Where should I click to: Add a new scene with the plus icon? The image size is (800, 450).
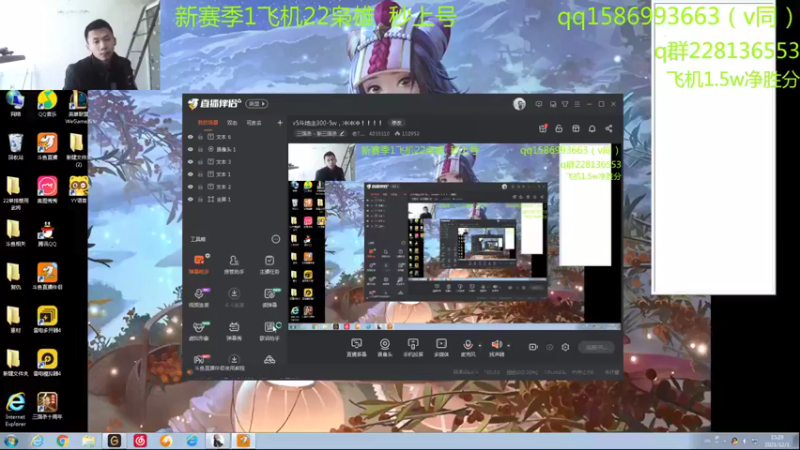click(x=280, y=123)
